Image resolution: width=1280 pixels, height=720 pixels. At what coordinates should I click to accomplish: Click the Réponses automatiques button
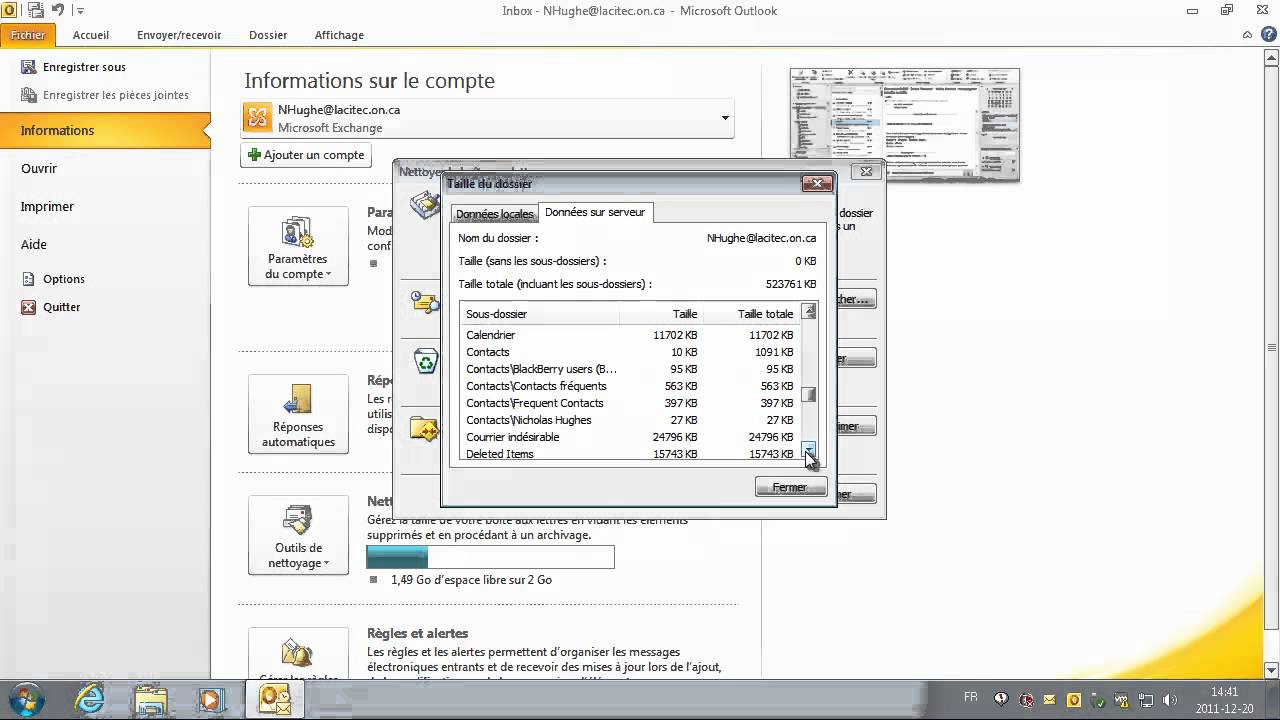298,414
